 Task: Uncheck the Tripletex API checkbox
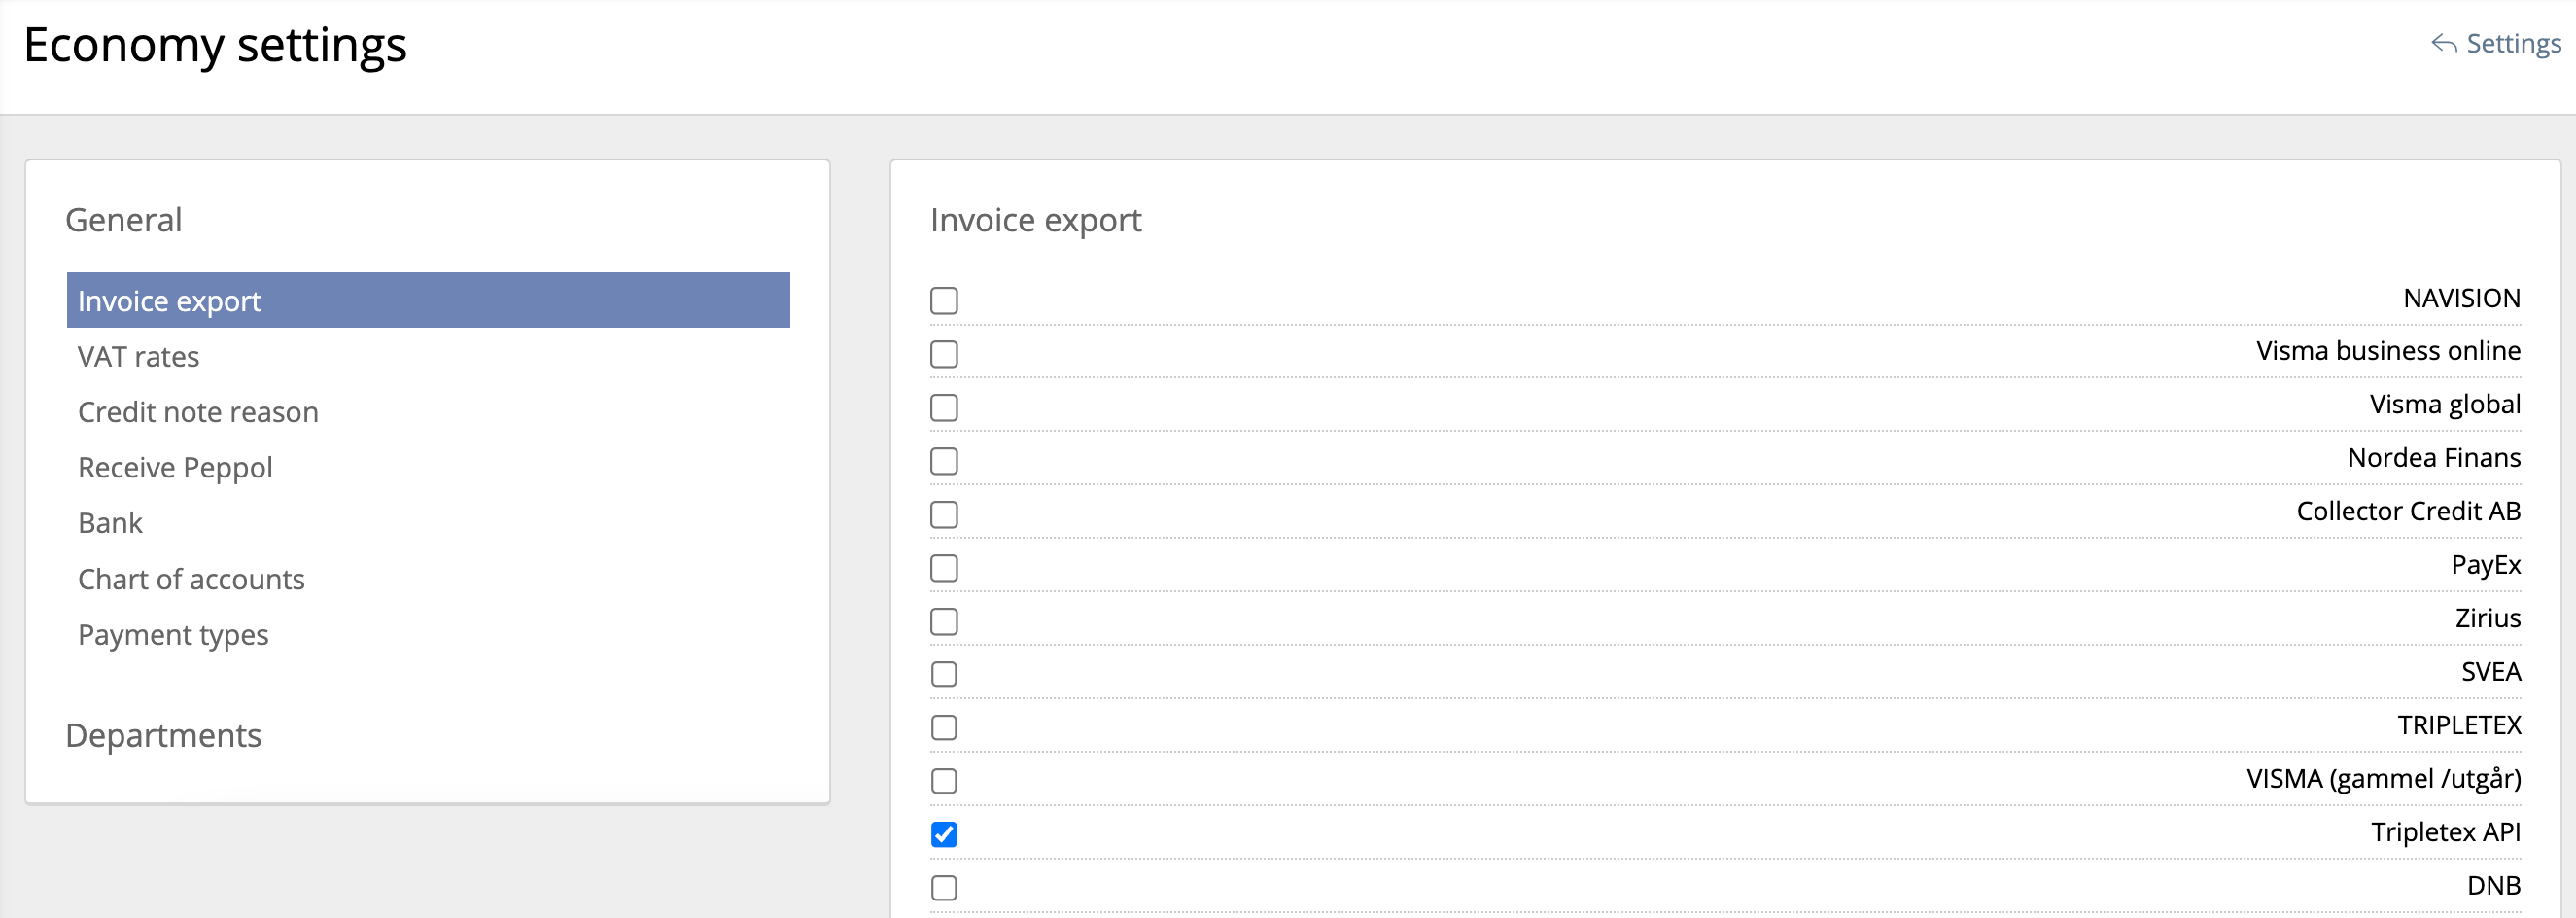click(944, 834)
